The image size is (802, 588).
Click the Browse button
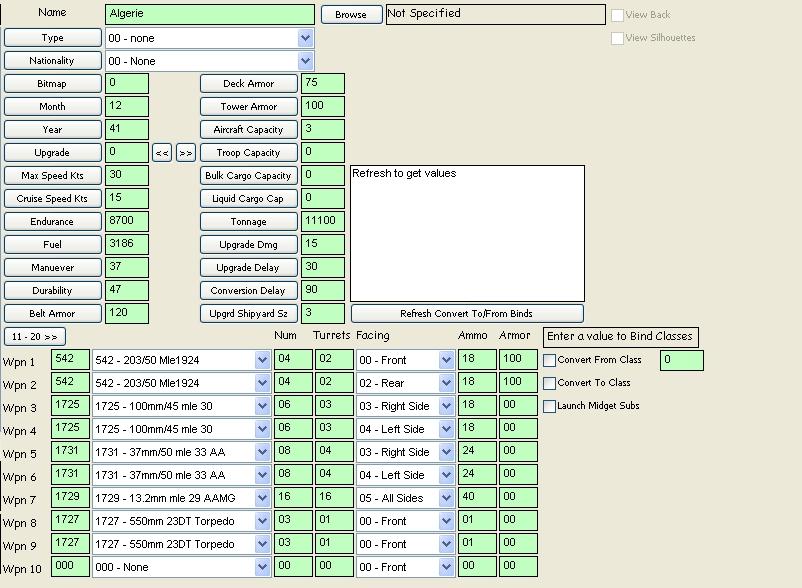351,14
